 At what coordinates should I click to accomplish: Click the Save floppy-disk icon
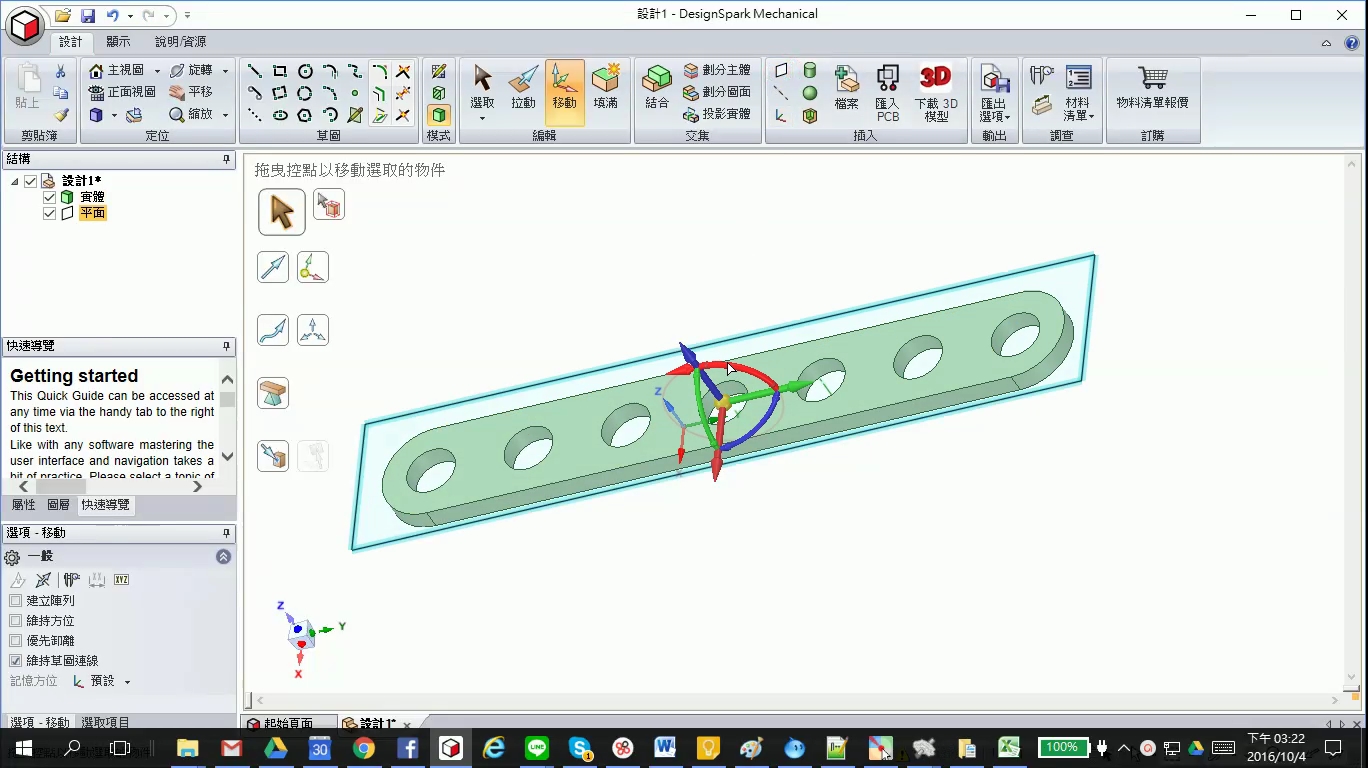click(x=87, y=15)
